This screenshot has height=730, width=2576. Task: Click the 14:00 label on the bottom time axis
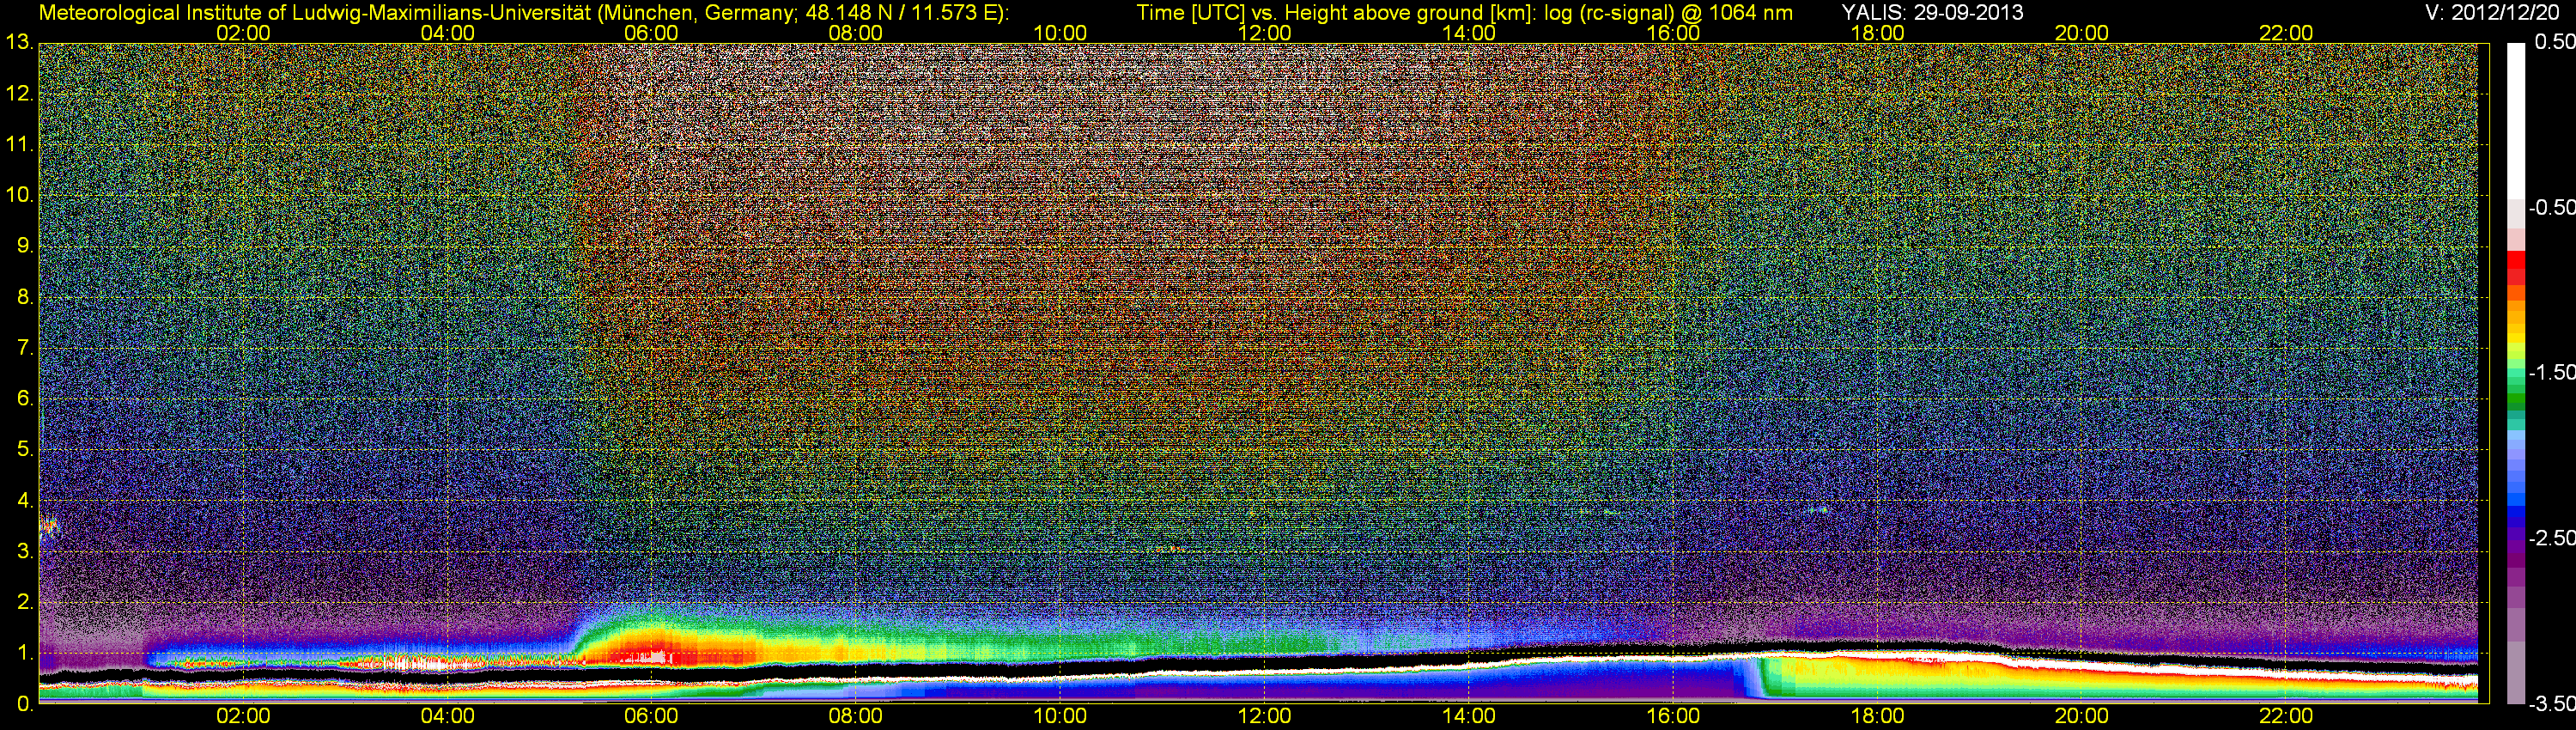[1469, 716]
